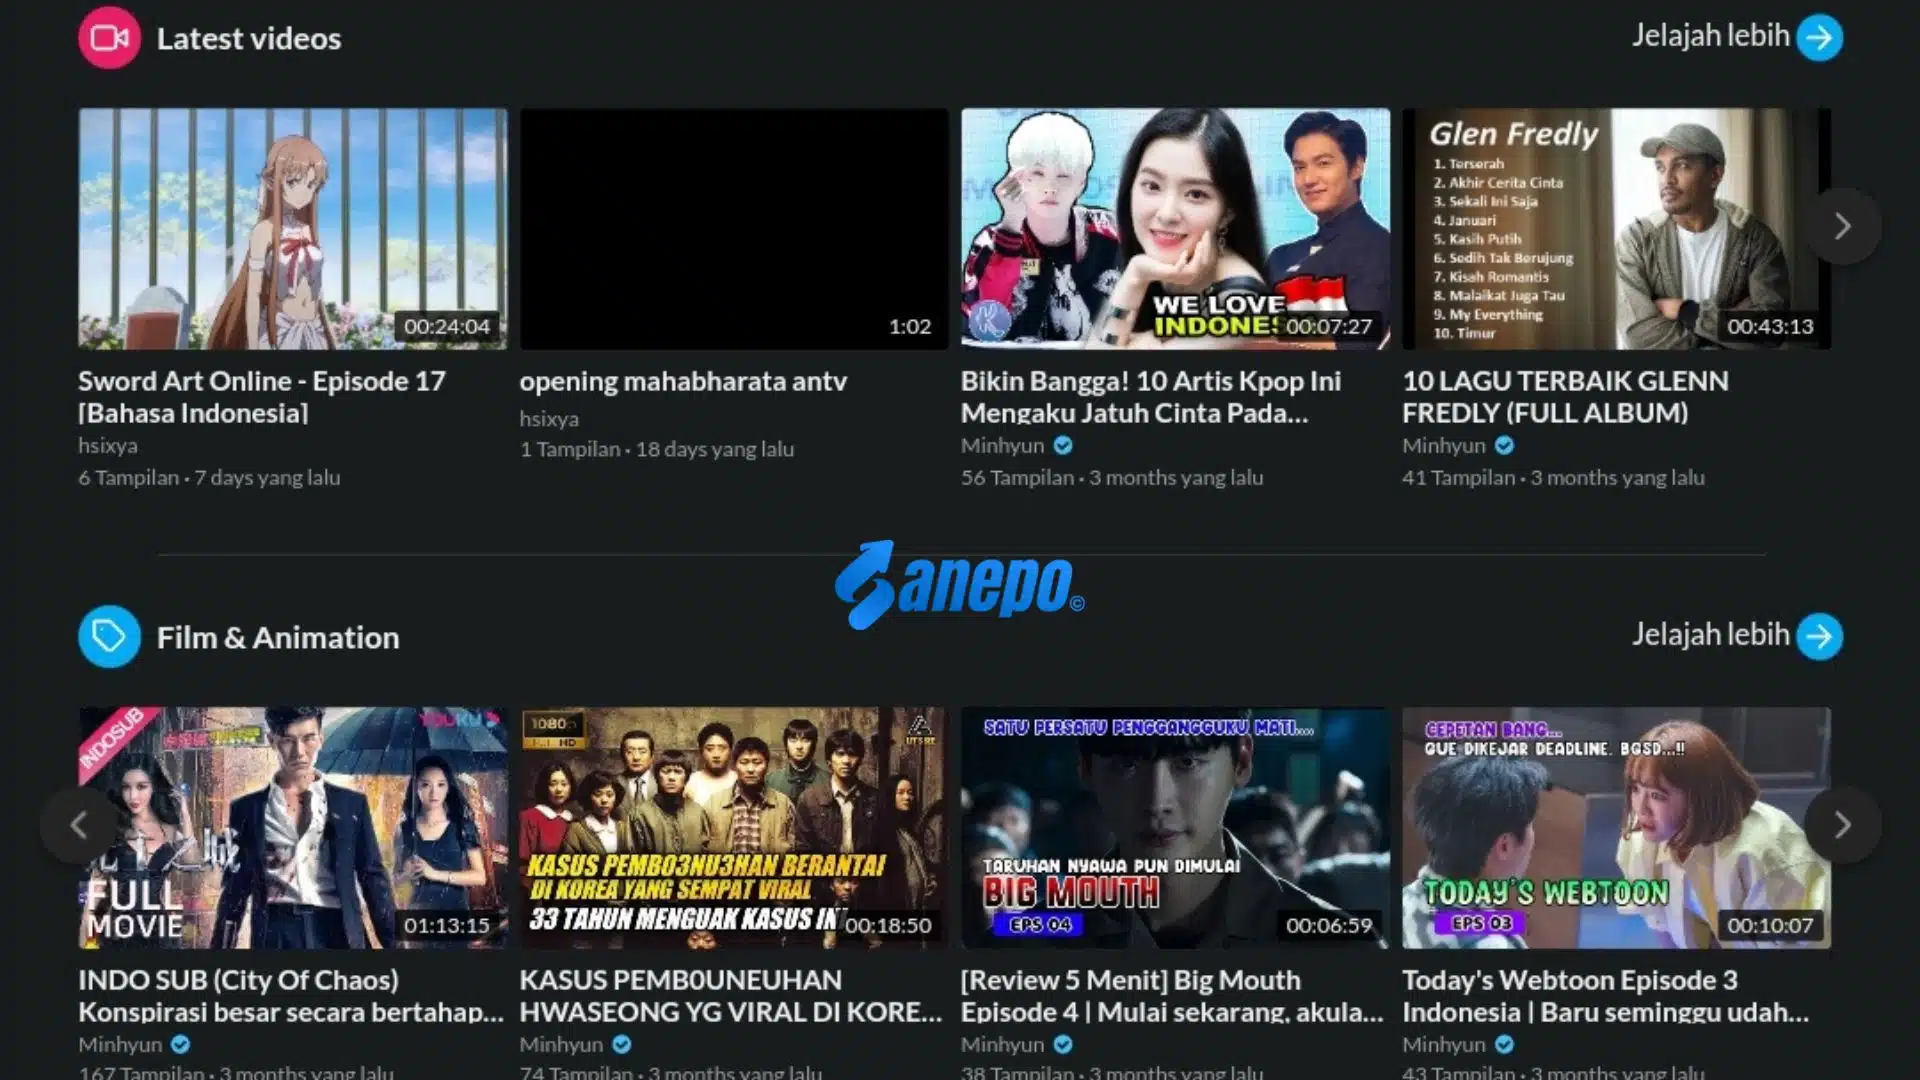
Task: Click verified badge next to Minhyun under City Of Chaos
Action: (x=180, y=1044)
